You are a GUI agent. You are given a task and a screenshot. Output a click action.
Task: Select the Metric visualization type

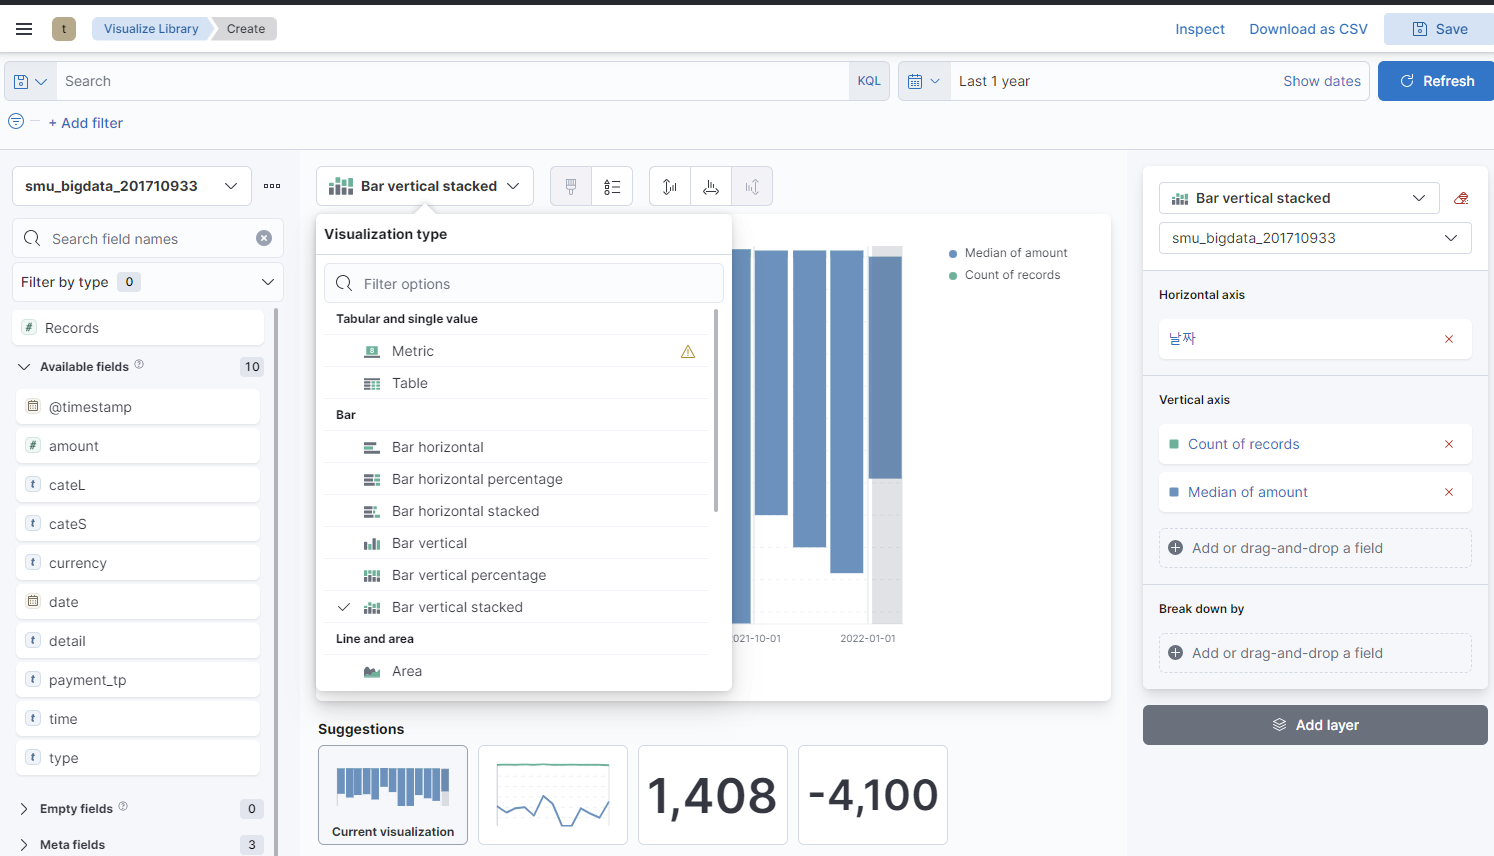pos(516,351)
